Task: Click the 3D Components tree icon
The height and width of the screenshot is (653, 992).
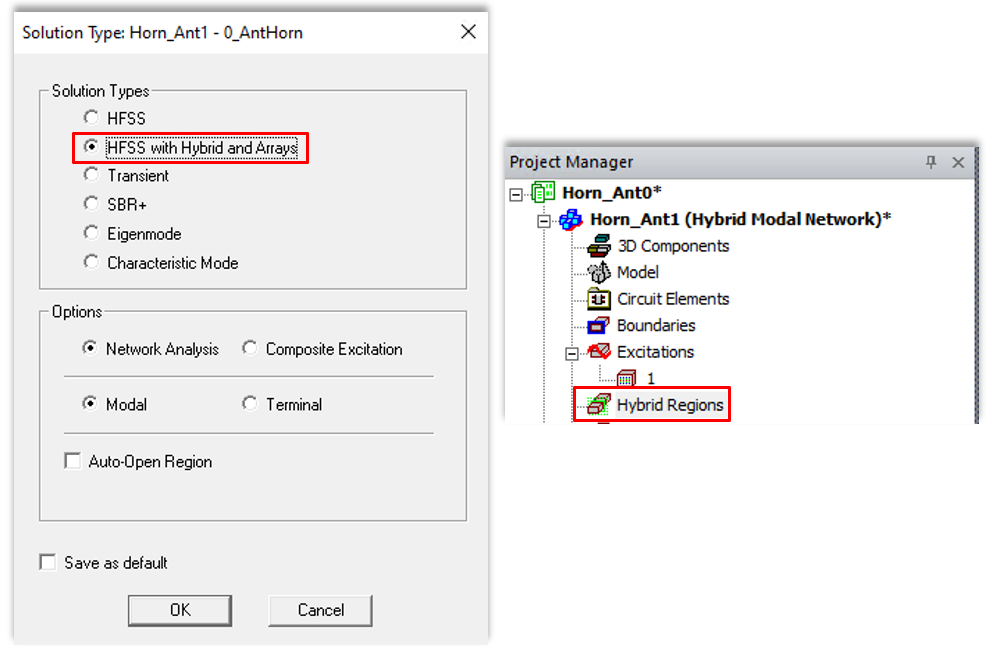Action: click(599, 246)
